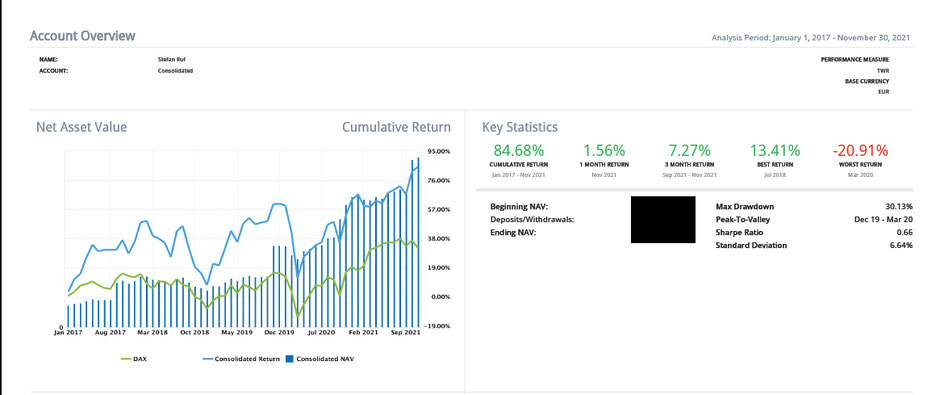The width and height of the screenshot is (940, 395).
Task: Click the Key Statistics heading
Action: click(x=520, y=127)
